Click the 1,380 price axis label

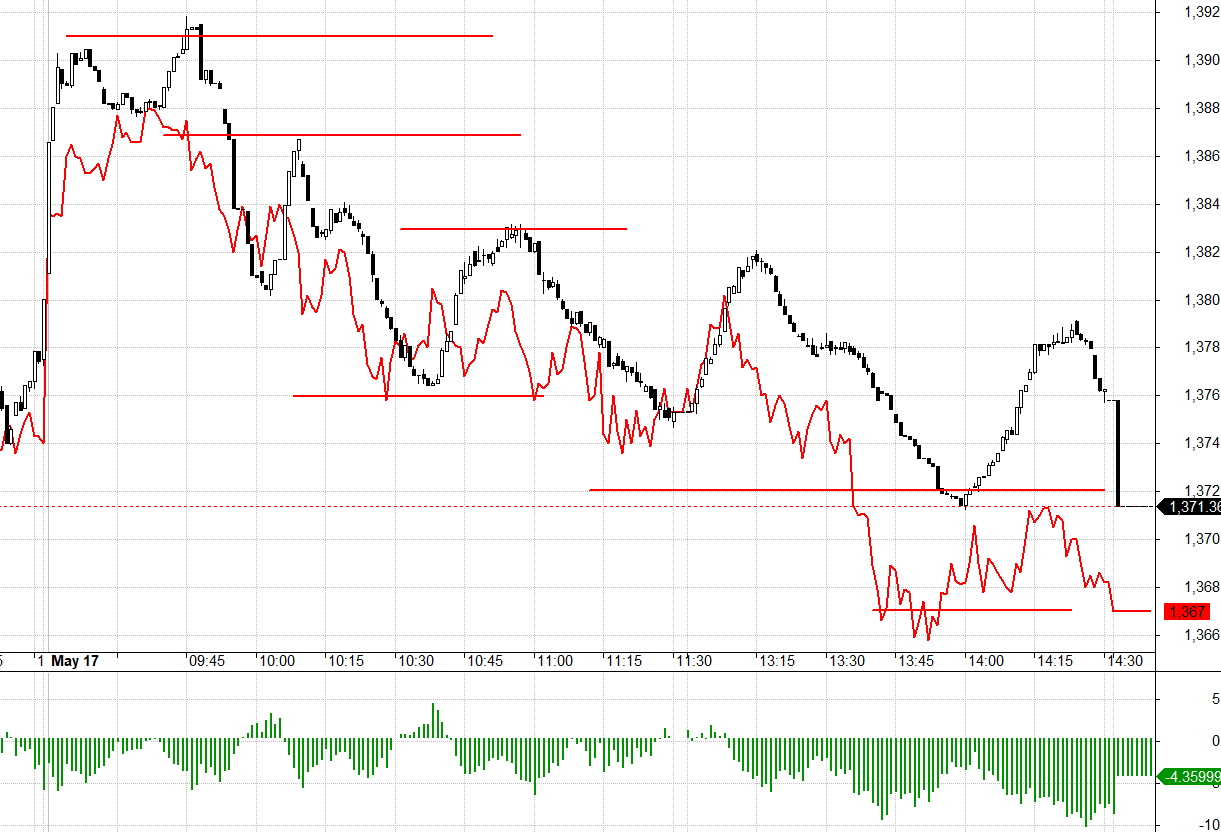1201,299
